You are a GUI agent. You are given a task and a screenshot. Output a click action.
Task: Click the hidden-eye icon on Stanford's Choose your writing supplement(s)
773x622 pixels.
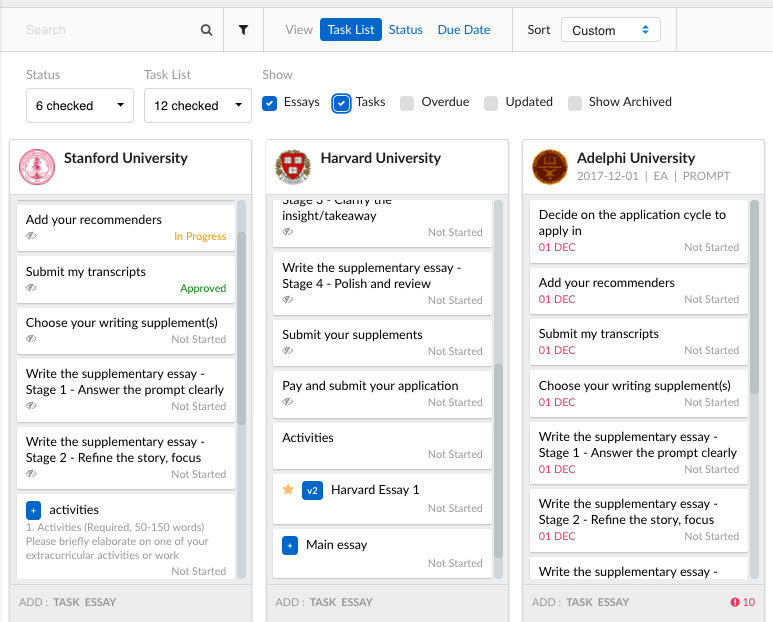pyautogui.click(x=32, y=339)
